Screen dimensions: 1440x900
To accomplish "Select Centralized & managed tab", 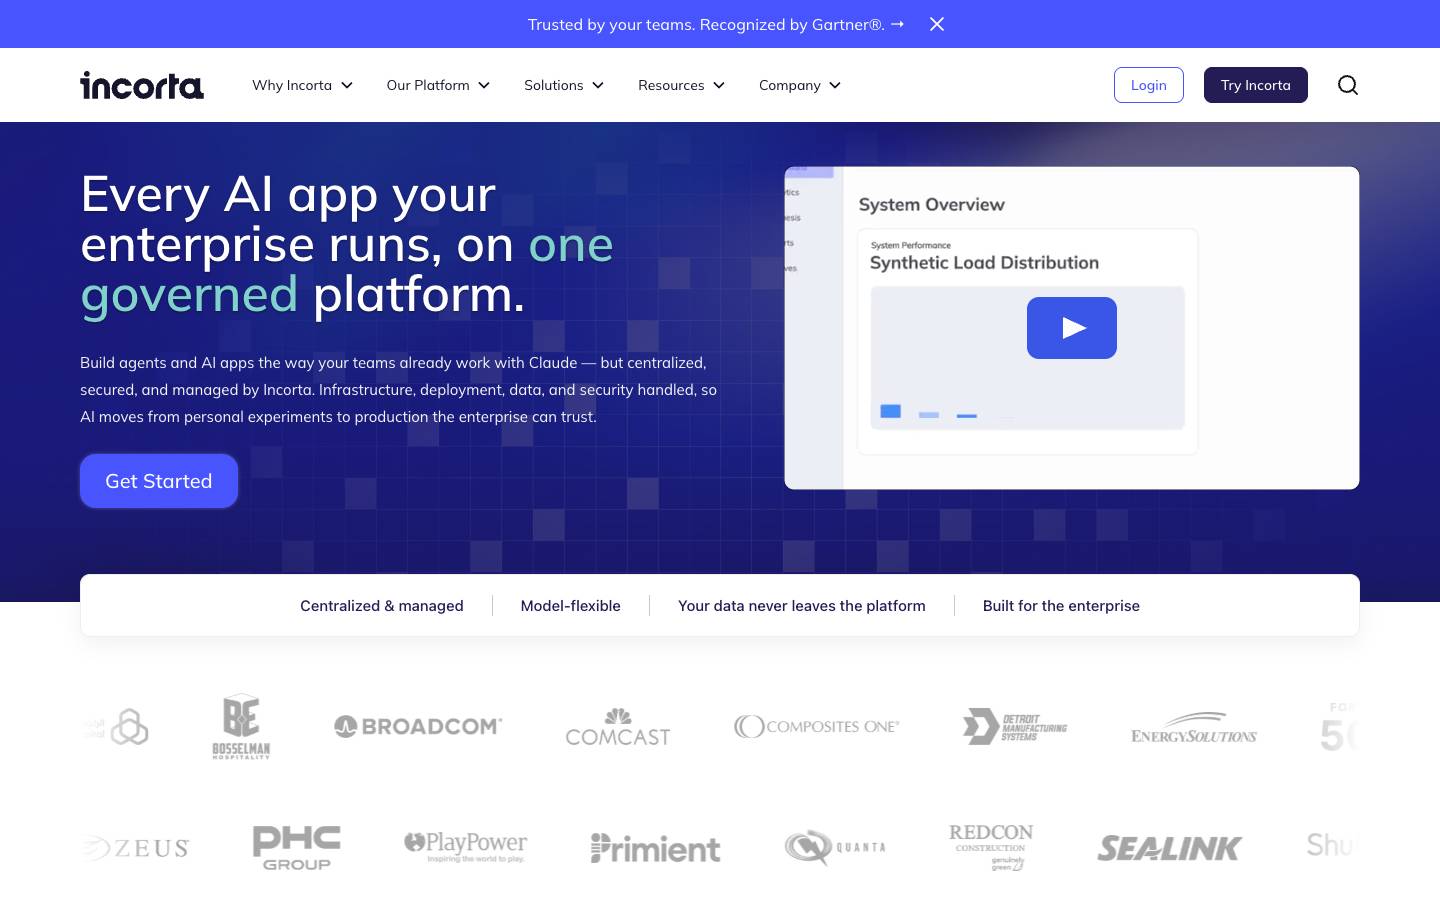I will pos(382,606).
